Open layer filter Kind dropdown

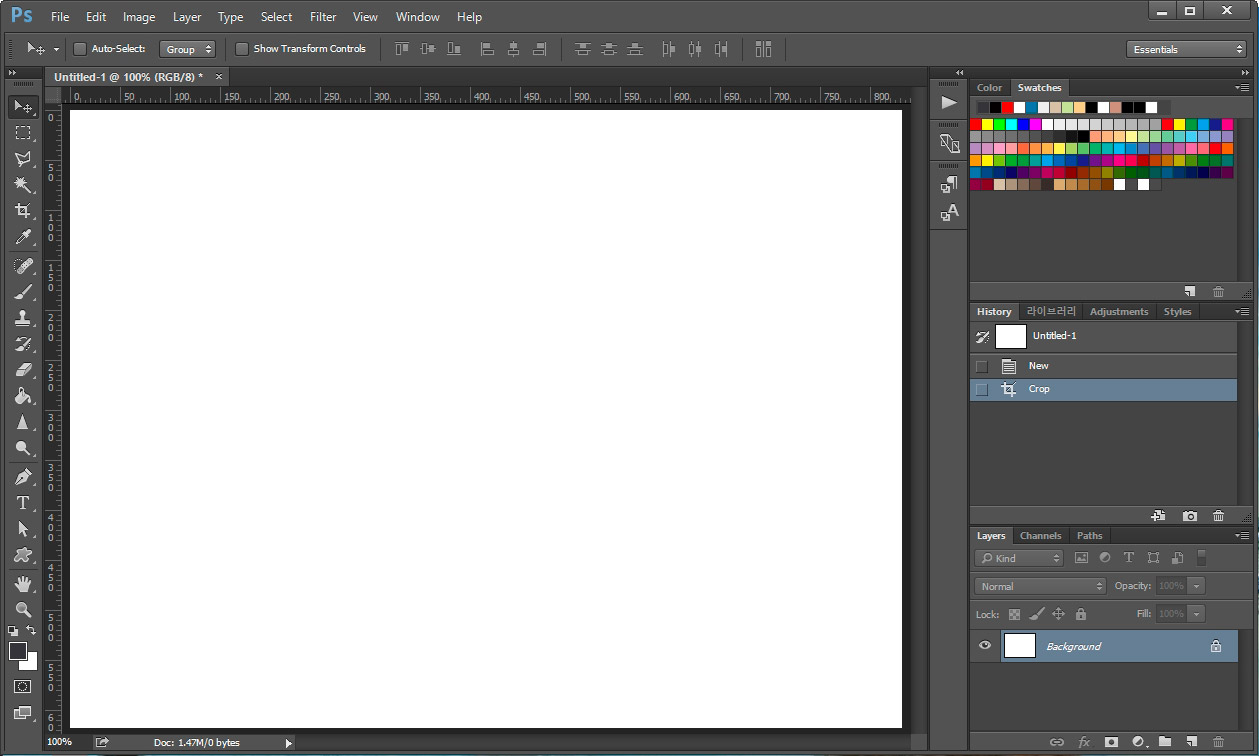[x=1019, y=558]
